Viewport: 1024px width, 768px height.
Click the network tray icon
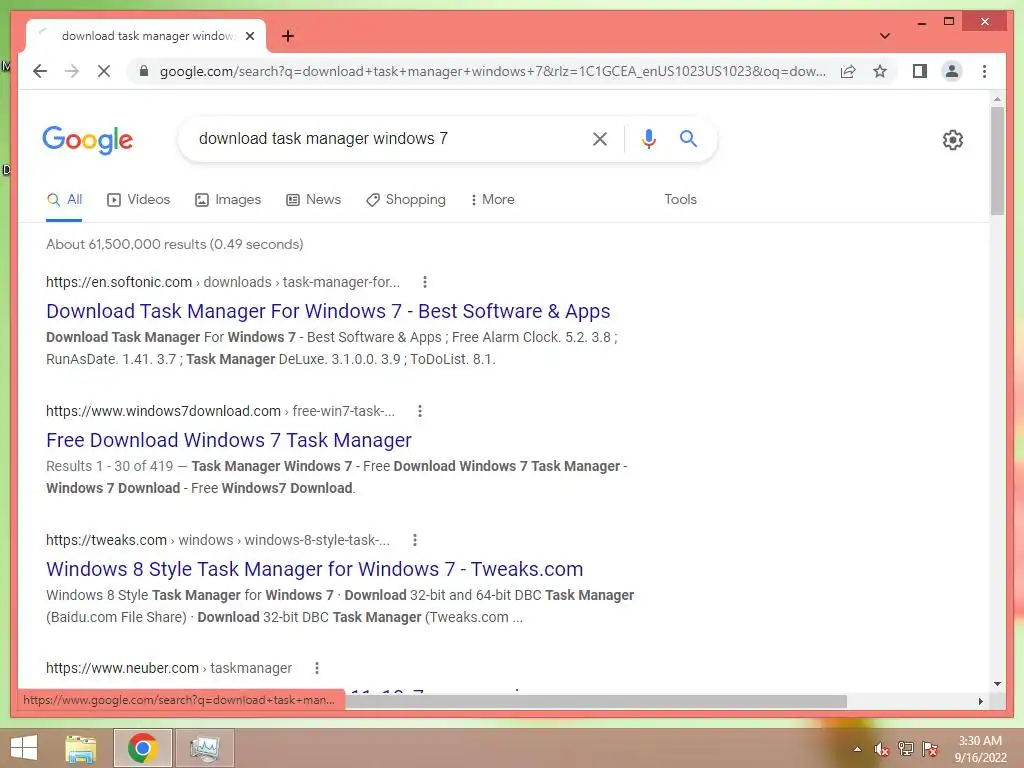click(905, 749)
